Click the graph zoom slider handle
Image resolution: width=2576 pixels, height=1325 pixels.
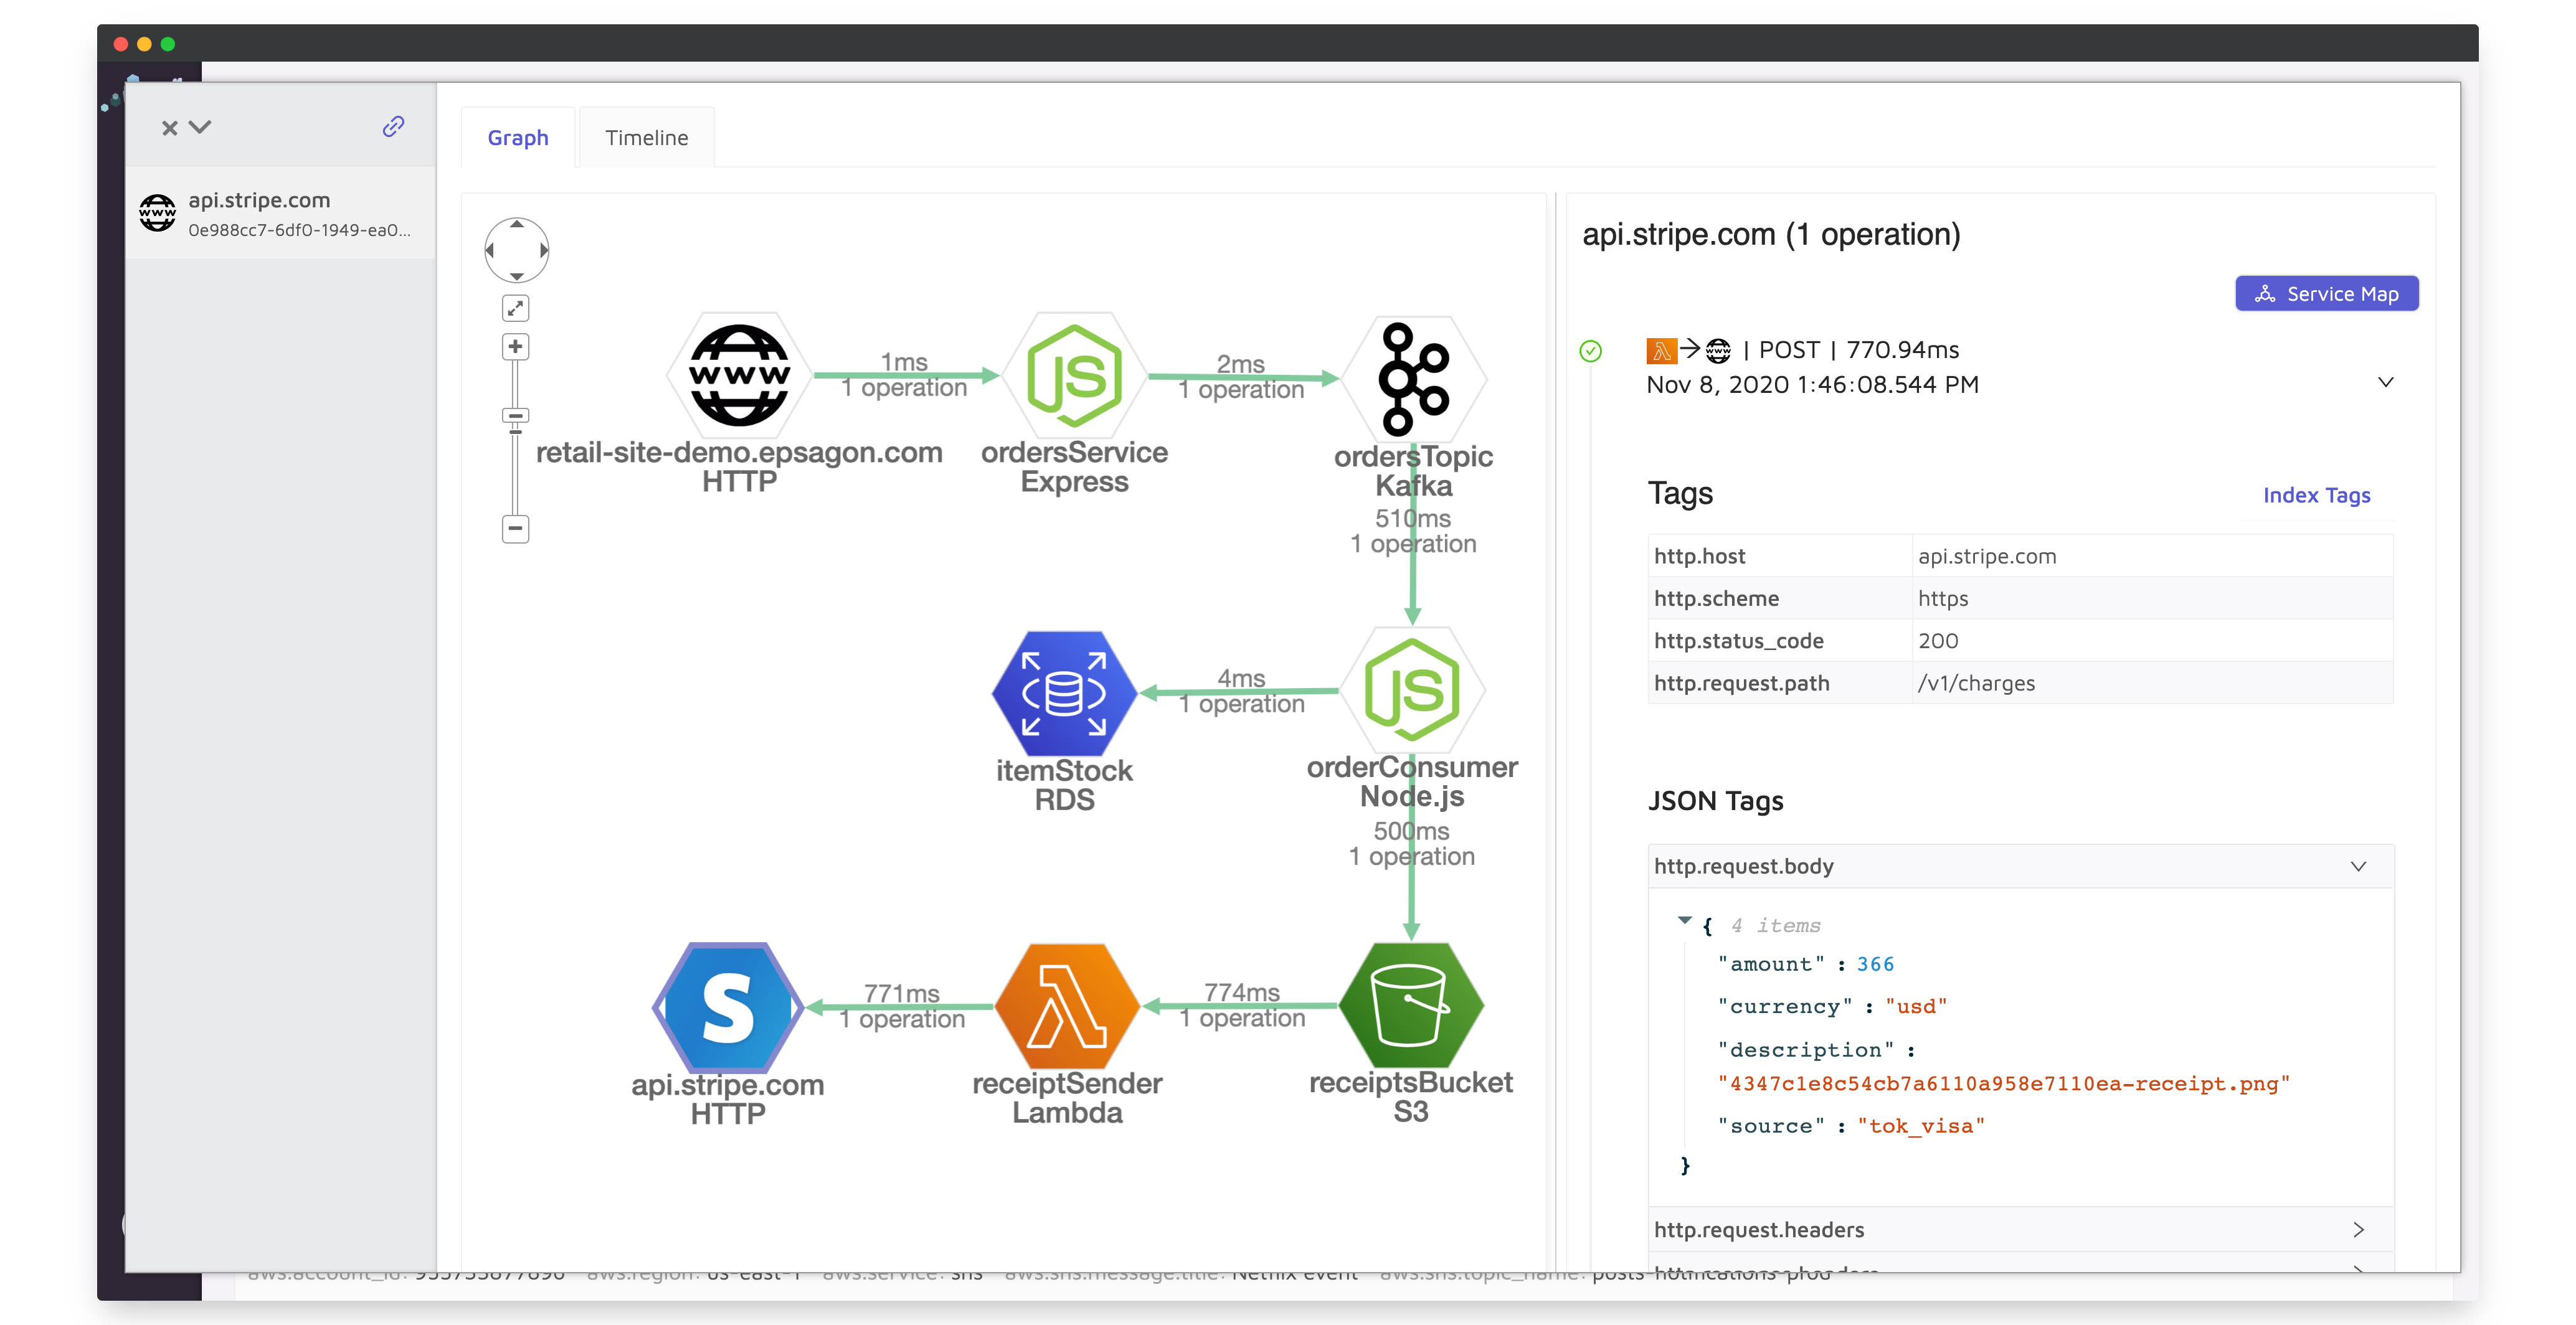point(515,416)
